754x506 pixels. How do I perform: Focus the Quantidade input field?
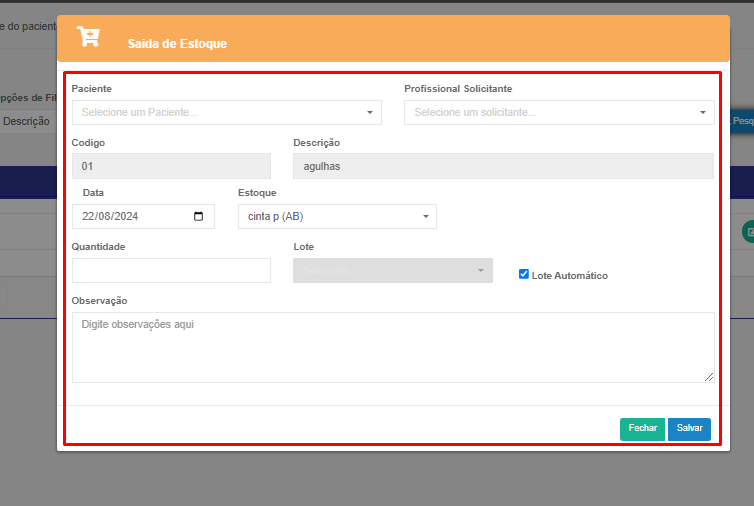tap(171, 271)
